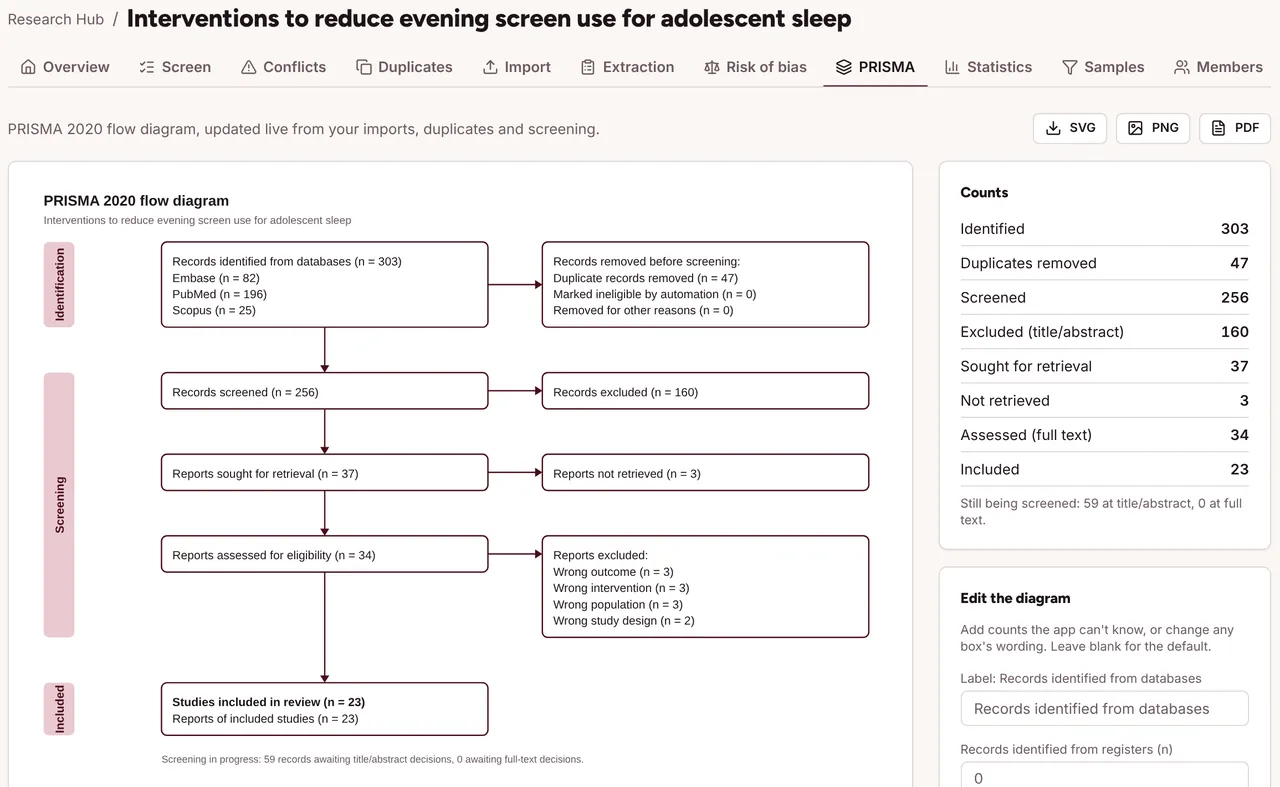Select the PRISMA tab
Image resolution: width=1280 pixels, height=787 pixels.
[875, 67]
